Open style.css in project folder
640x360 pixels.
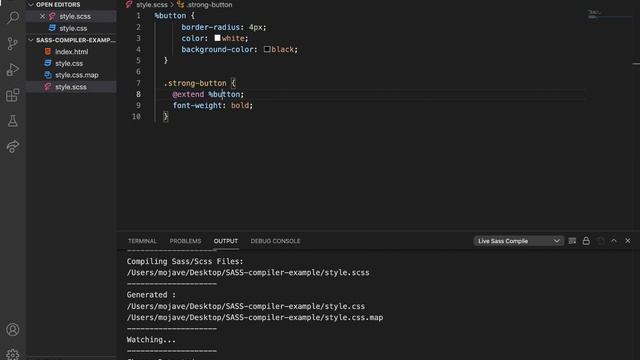pyautogui.click(x=69, y=64)
